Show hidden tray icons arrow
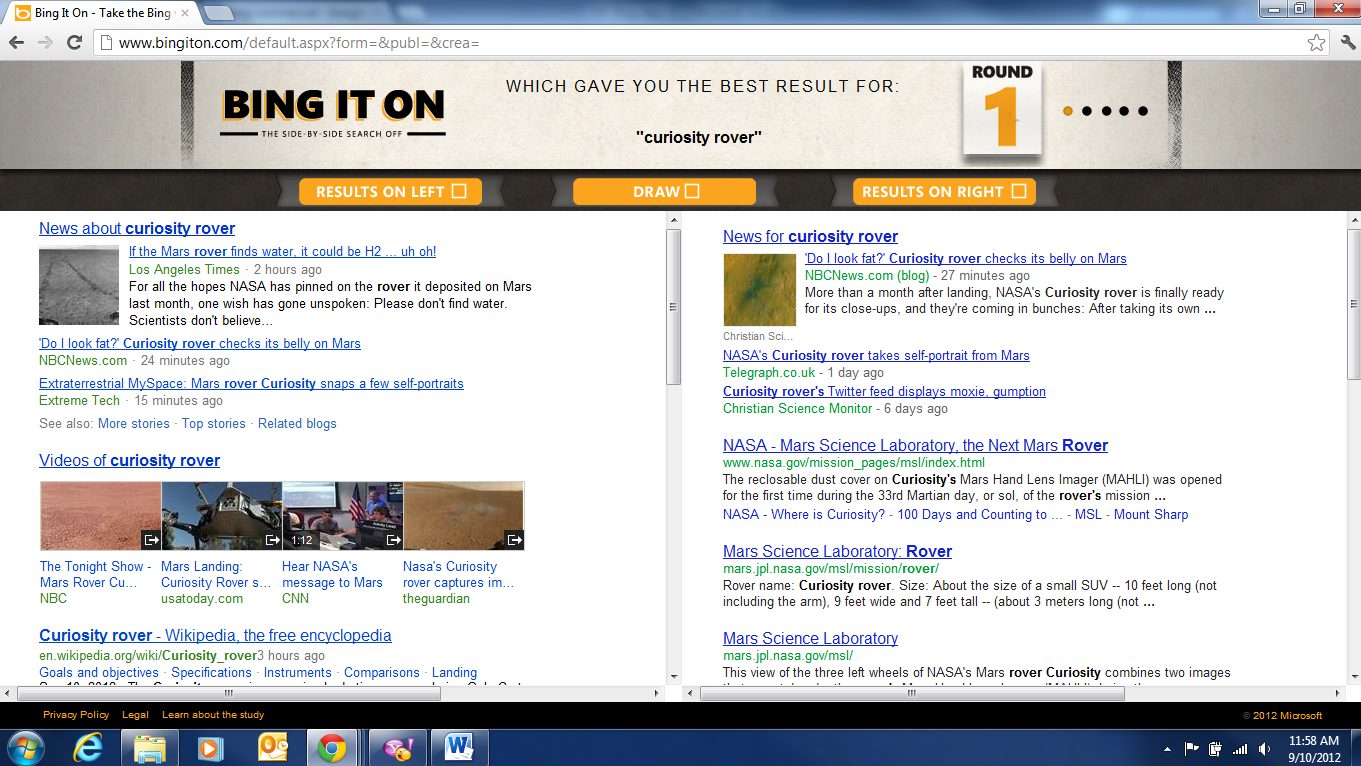Viewport: 1361px width, 766px height. 1168,748
